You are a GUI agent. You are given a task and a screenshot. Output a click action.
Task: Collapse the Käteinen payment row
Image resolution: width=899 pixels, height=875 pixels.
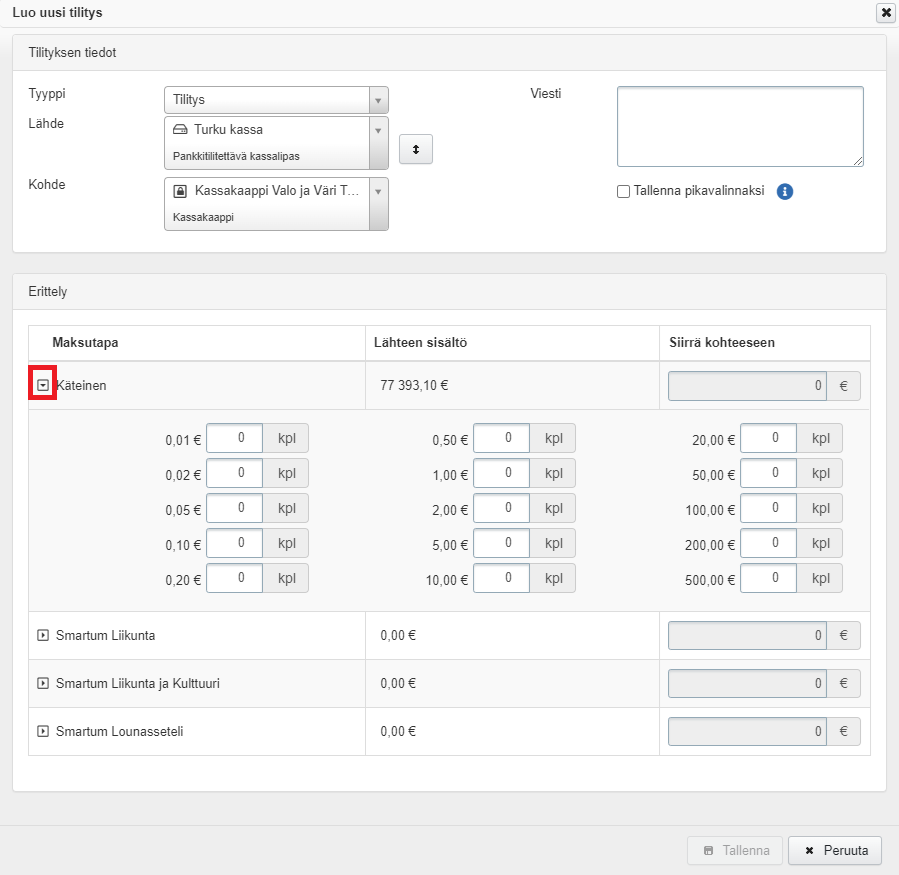(x=43, y=385)
